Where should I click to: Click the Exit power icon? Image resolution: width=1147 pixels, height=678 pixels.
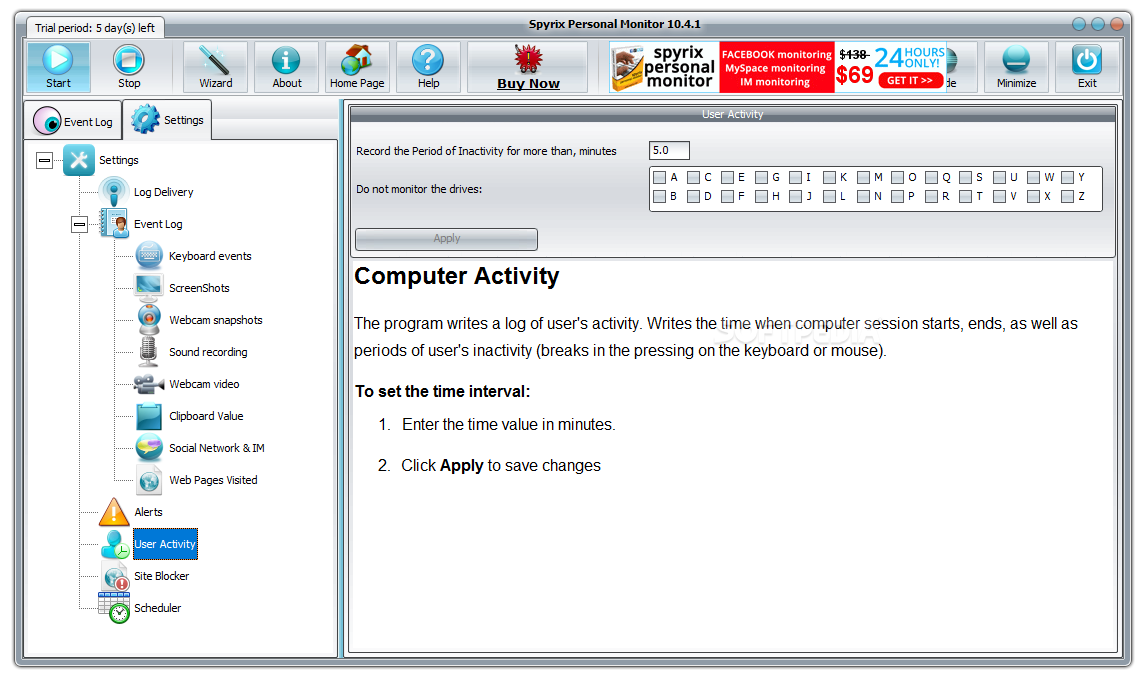[x=1087, y=60]
